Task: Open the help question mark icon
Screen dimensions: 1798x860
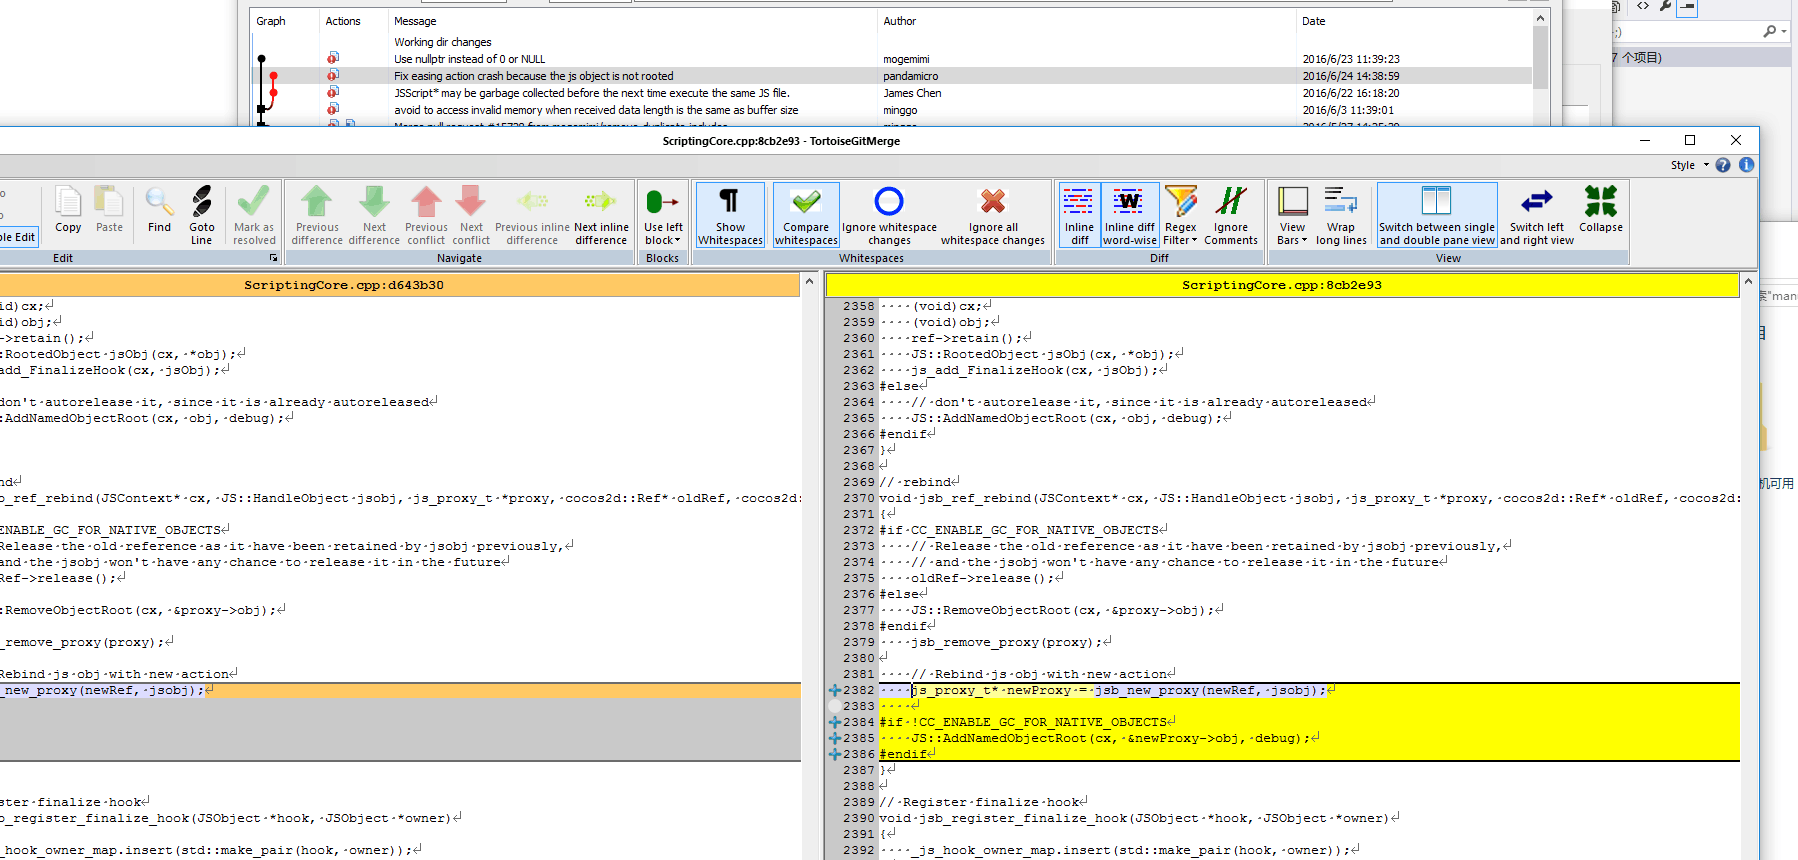Action: 1723,165
